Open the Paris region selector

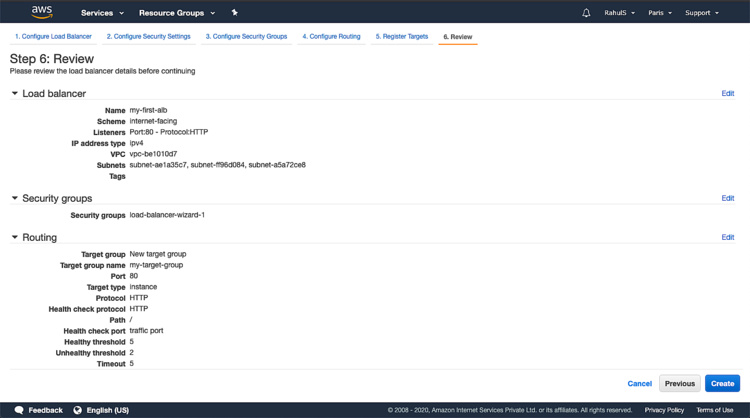tap(659, 13)
